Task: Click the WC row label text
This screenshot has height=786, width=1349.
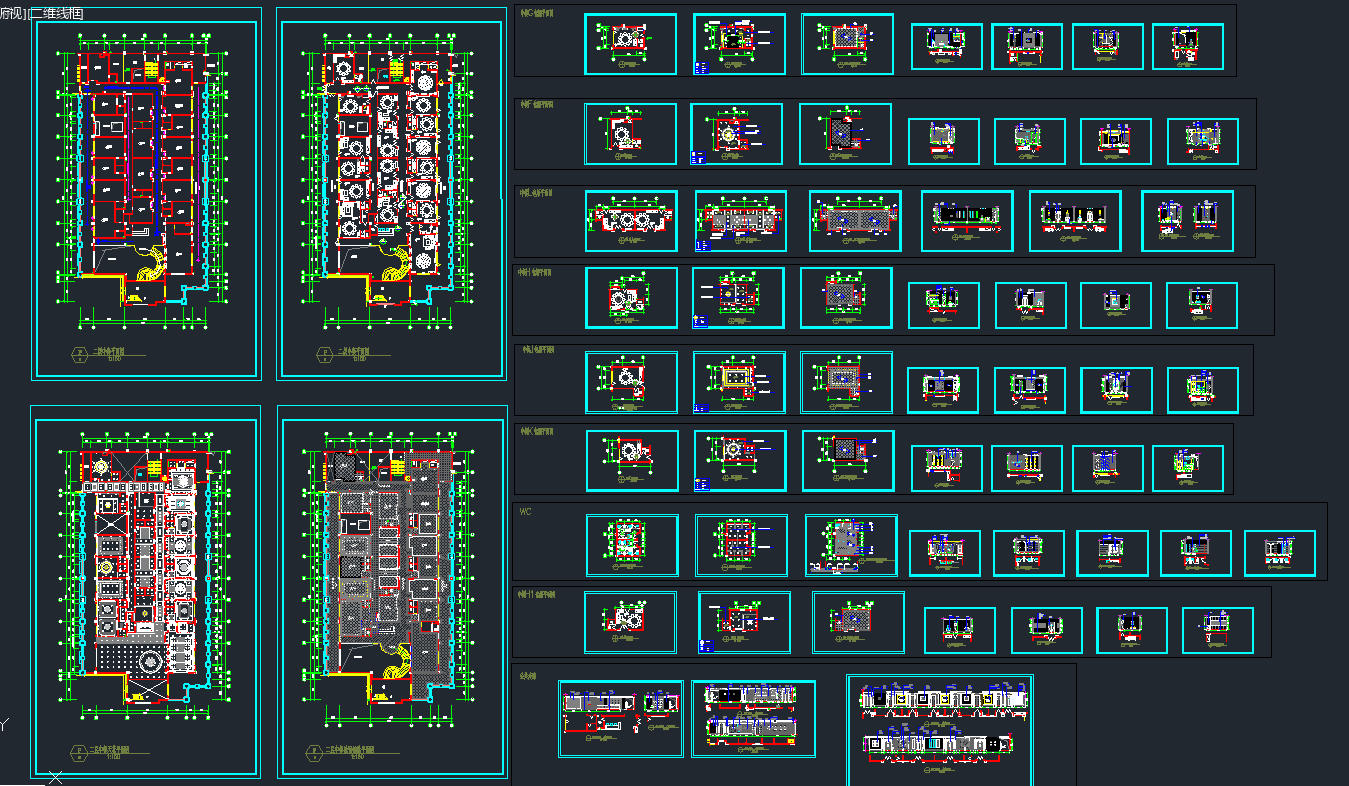Action: [x=525, y=511]
